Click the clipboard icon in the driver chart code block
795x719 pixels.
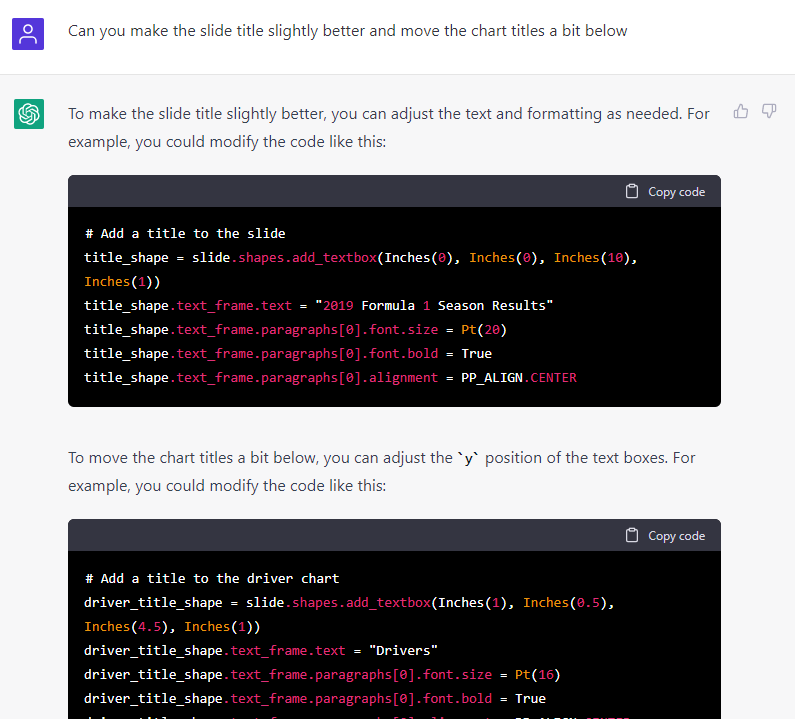pyautogui.click(x=632, y=535)
